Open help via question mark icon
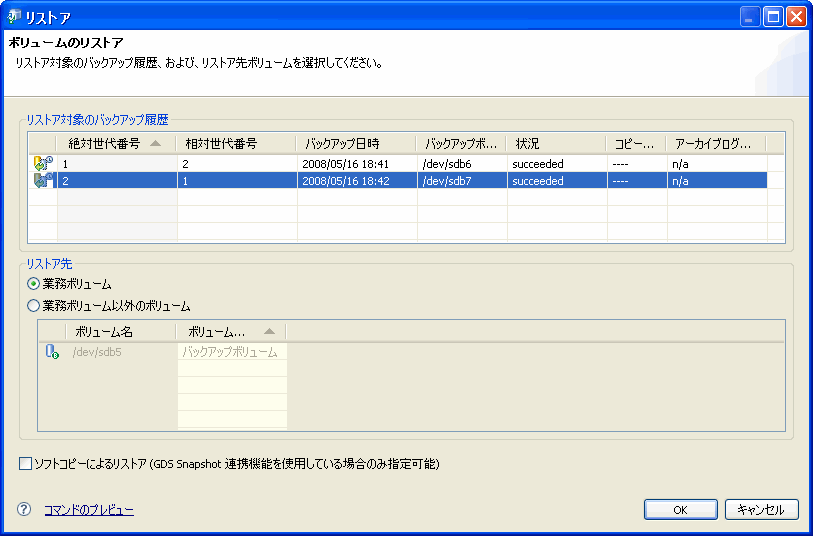The image size is (813, 536). (24, 509)
